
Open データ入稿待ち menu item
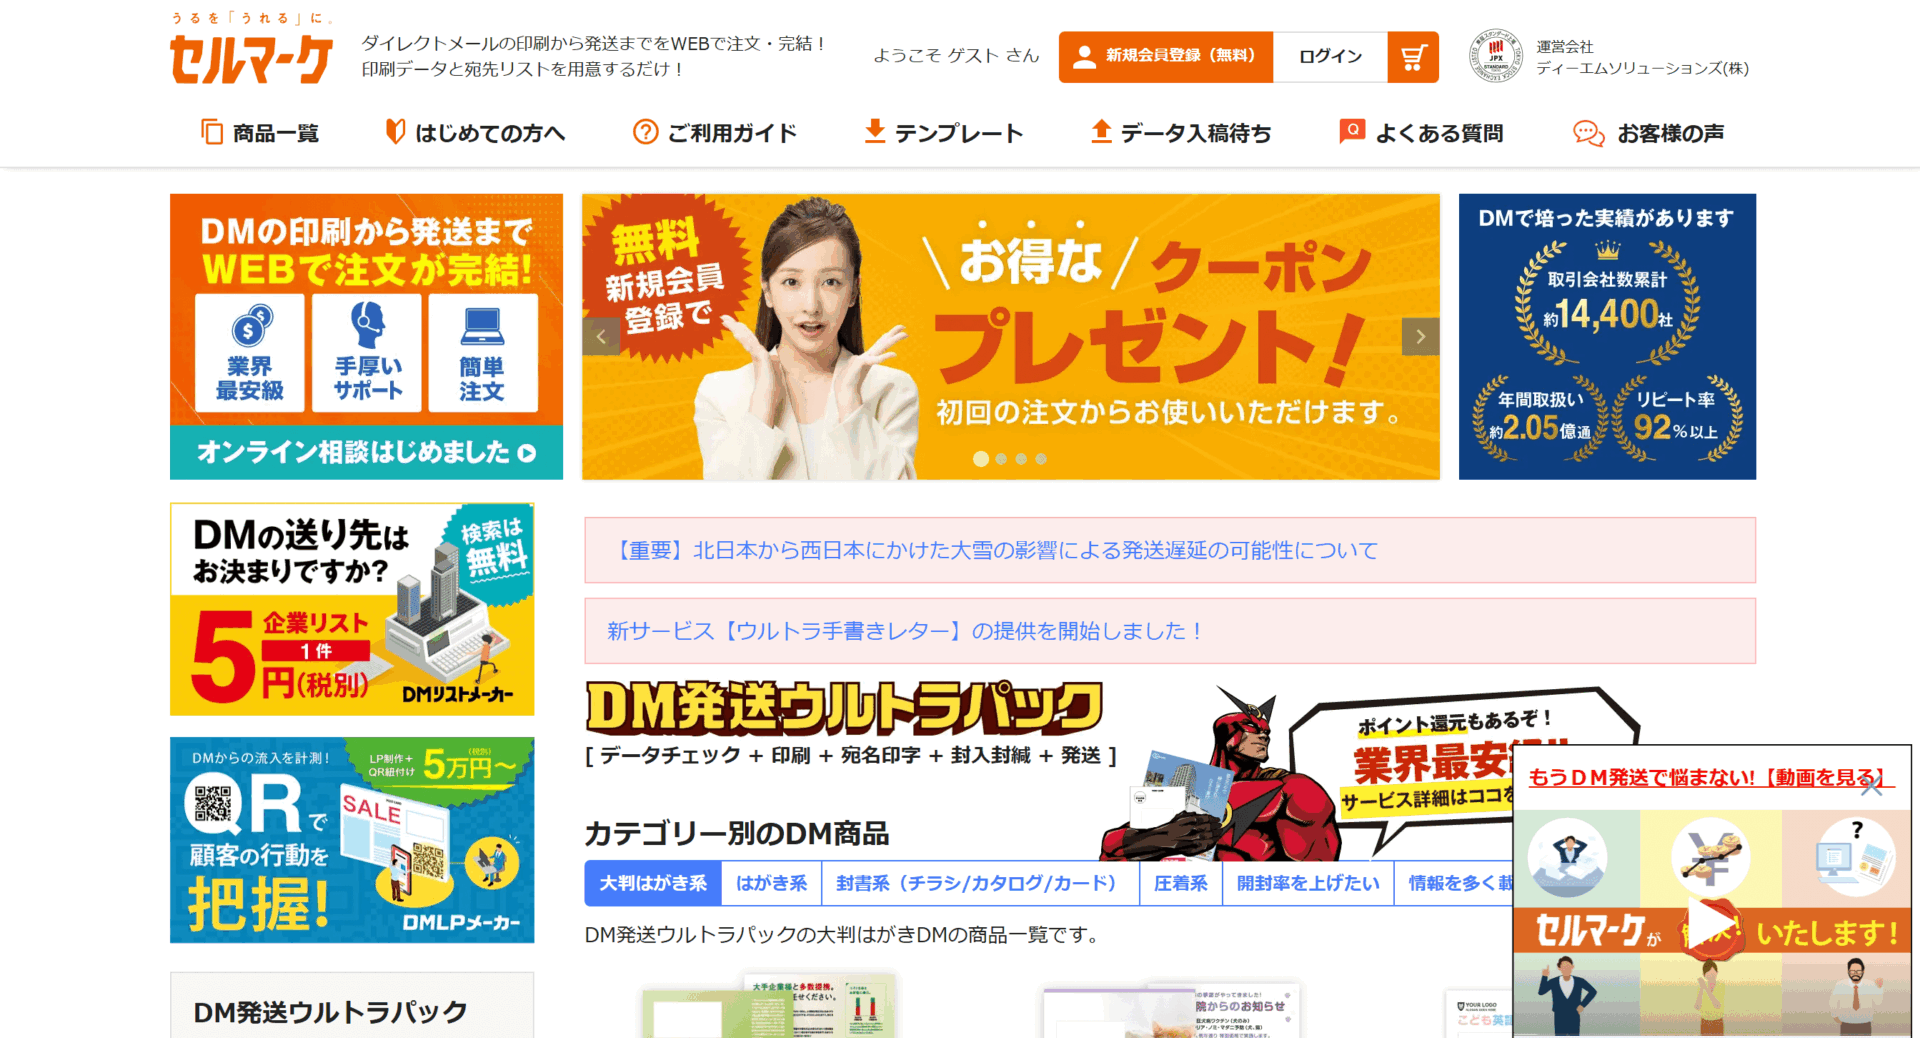click(x=1181, y=133)
